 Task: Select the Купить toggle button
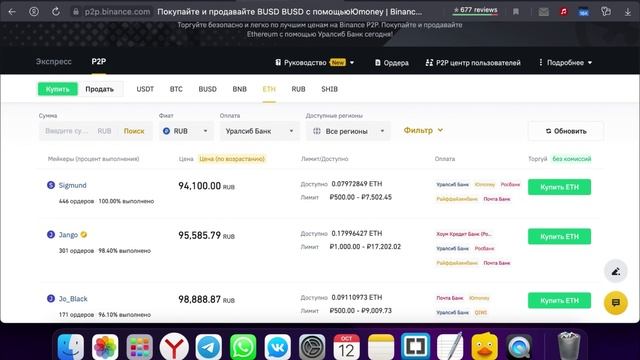(x=58, y=89)
